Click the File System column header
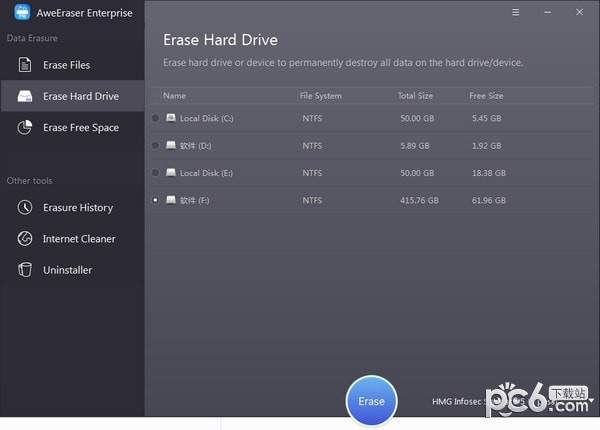This screenshot has width=600, height=430. coord(320,96)
